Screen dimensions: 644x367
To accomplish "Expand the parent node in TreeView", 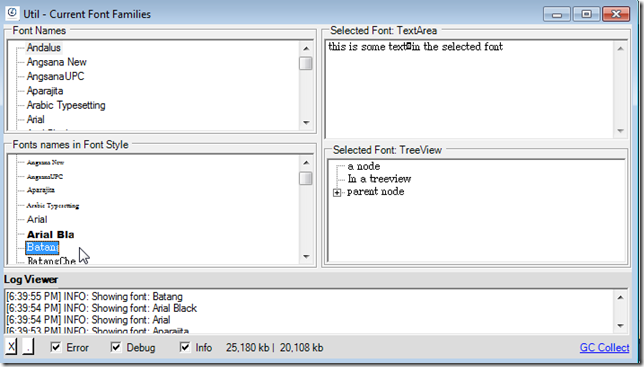I will [337, 193].
